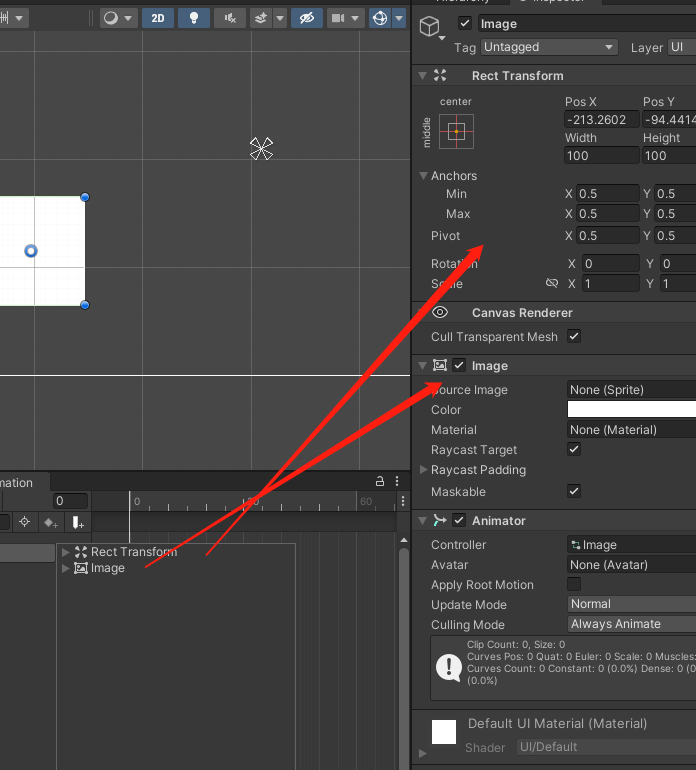The height and width of the screenshot is (770, 696).
Task: Click the Material None (Material) field
Action: (x=632, y=430)
